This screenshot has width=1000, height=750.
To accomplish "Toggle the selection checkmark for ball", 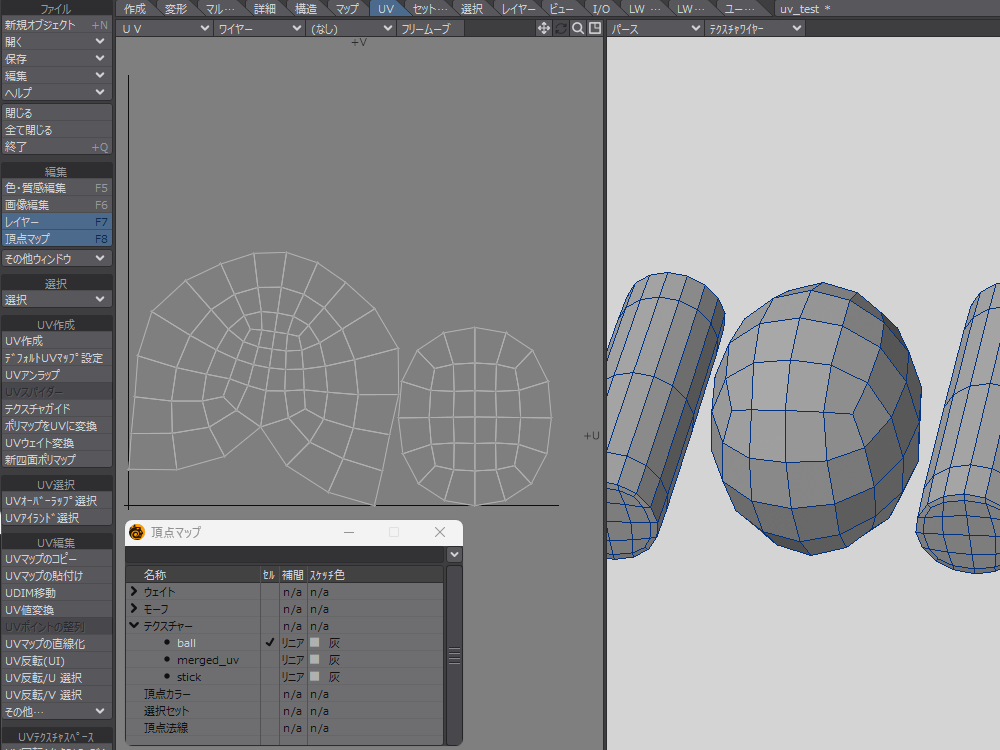I will pyautogui.click(x=269, y=643).
